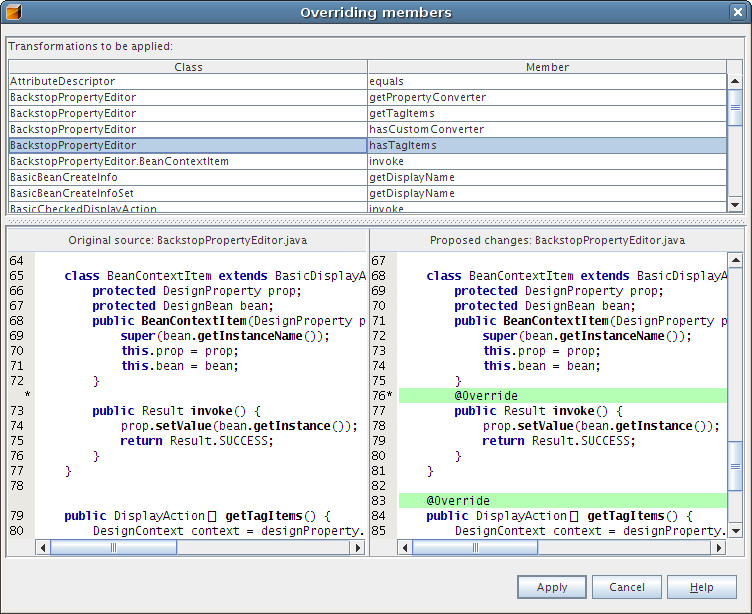Select the BackstopPropertyEditor.BeanContextItem row

point(188,161)
